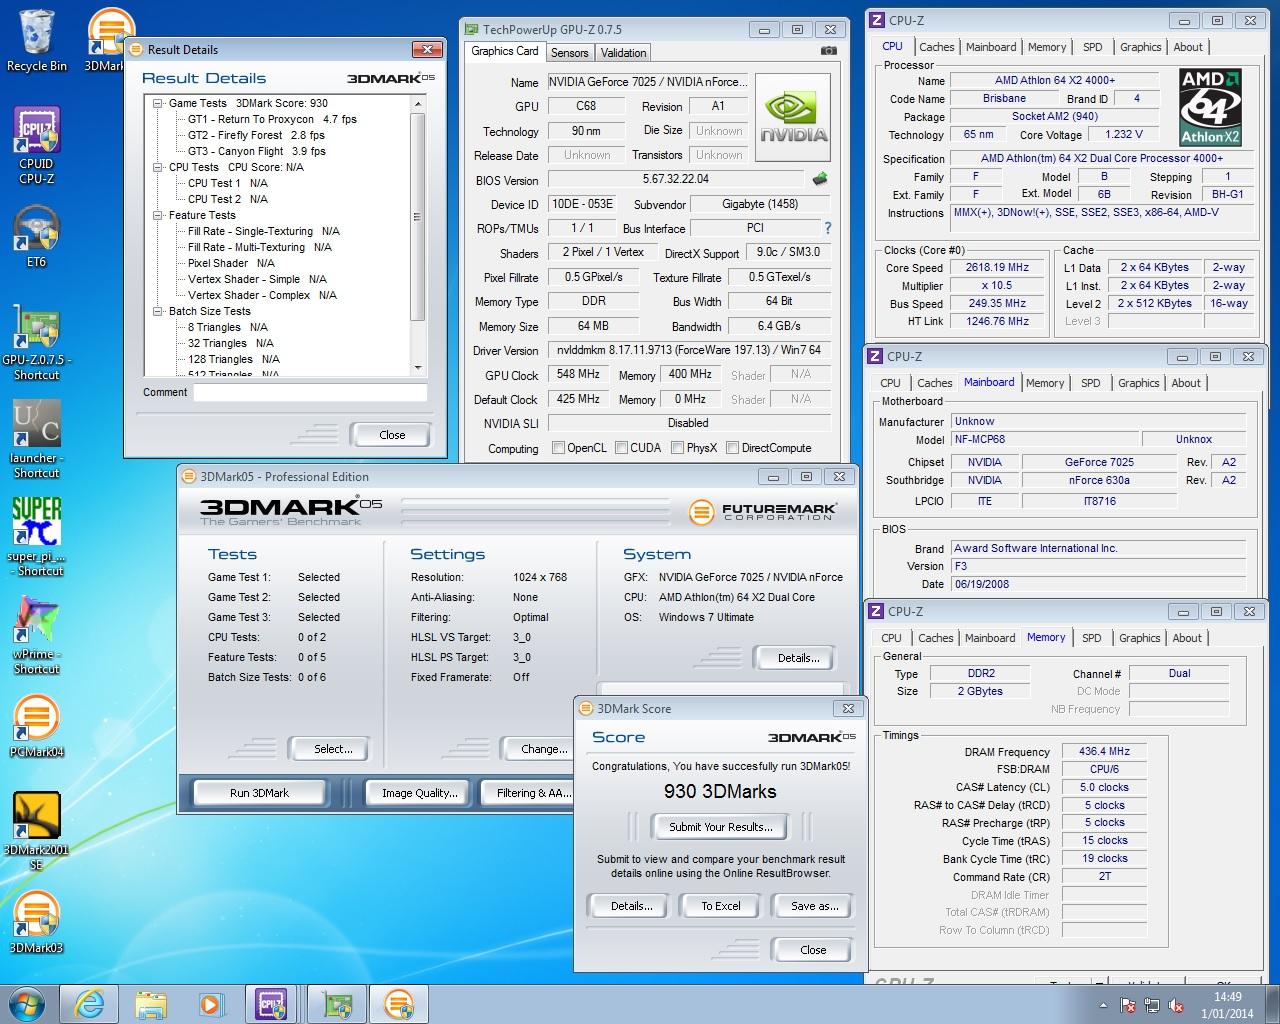Click the GPU-Z screenshot camera icon
This screenshot has height=1024, width=1280.
click(x=829, y=51)
